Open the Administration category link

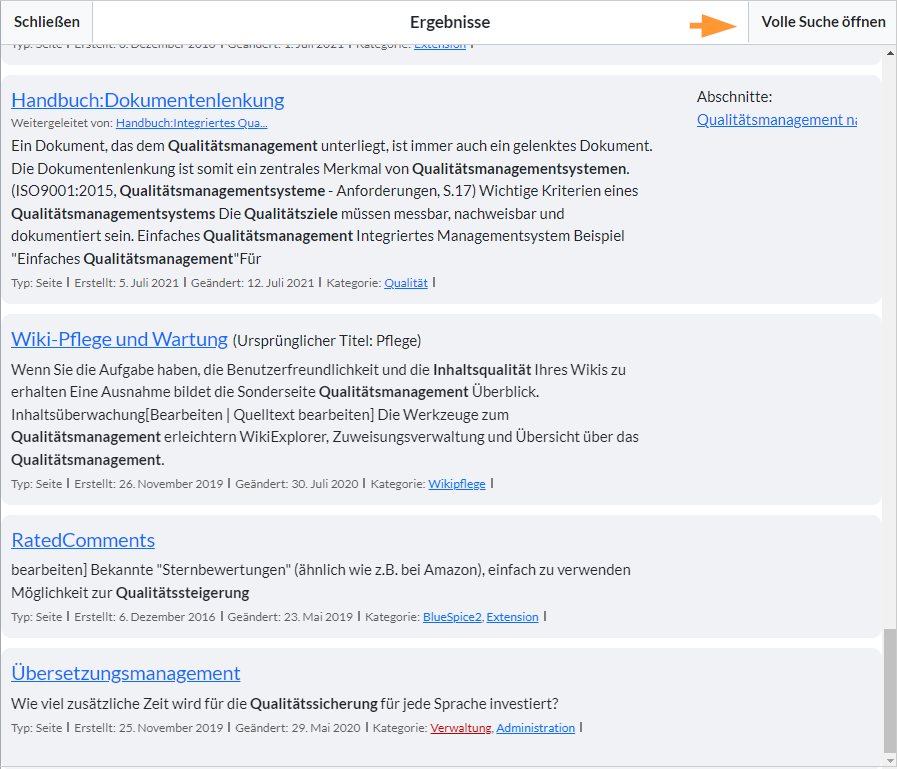pos(535,728)
